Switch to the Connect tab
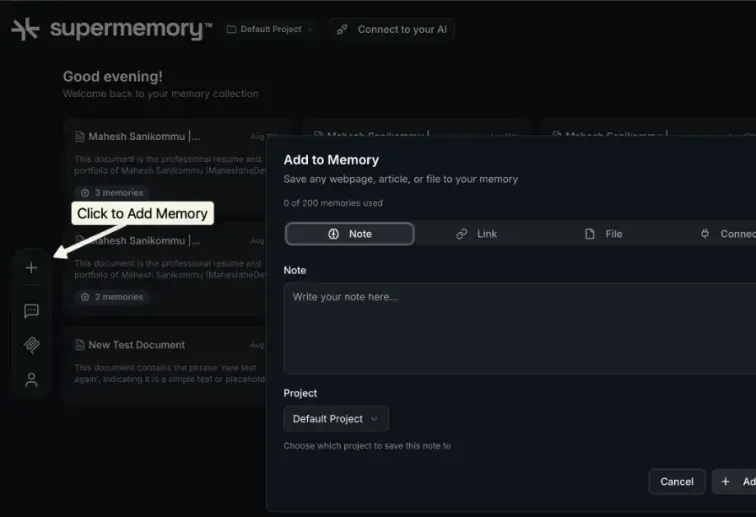 (726, 234)
